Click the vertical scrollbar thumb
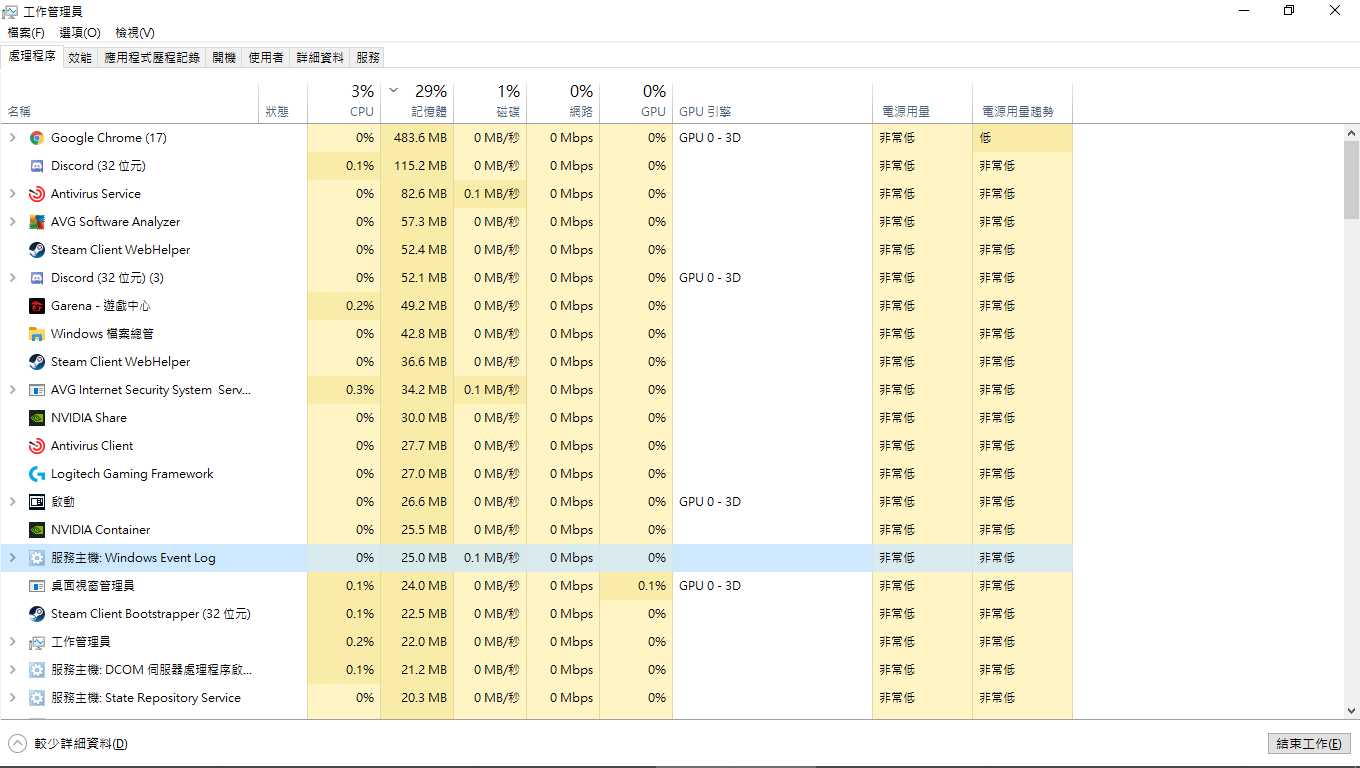This screenshot has height=768, width=1360. (x=1351, y=179)
